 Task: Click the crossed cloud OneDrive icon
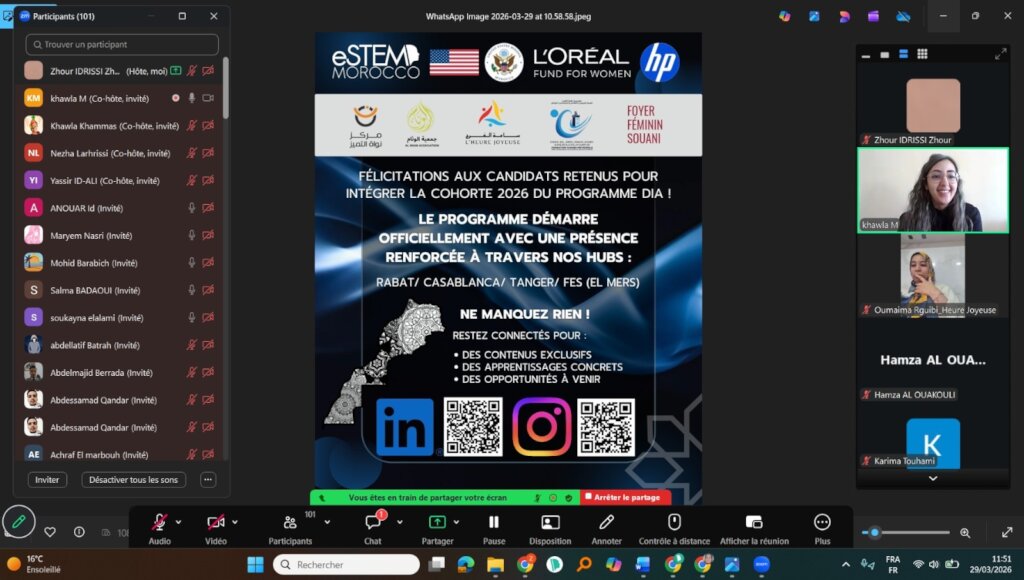pyautogui.click(x=903, y=16)
